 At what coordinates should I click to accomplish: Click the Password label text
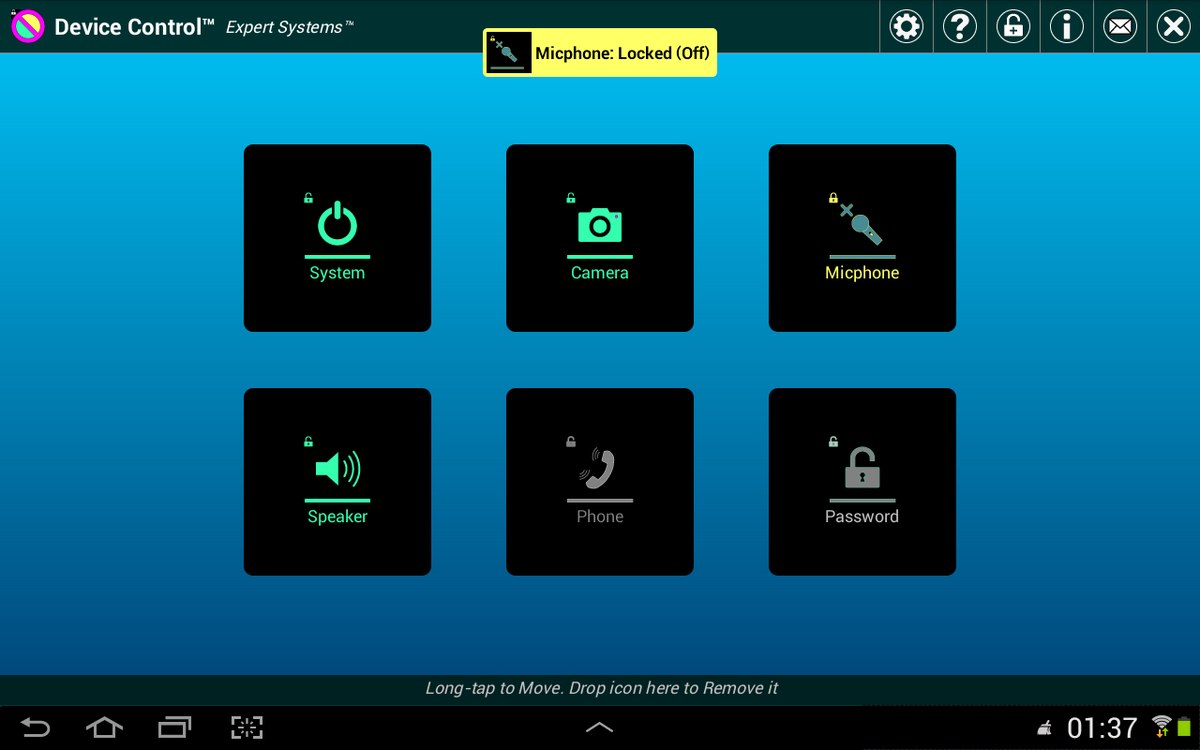coord(862,517)
